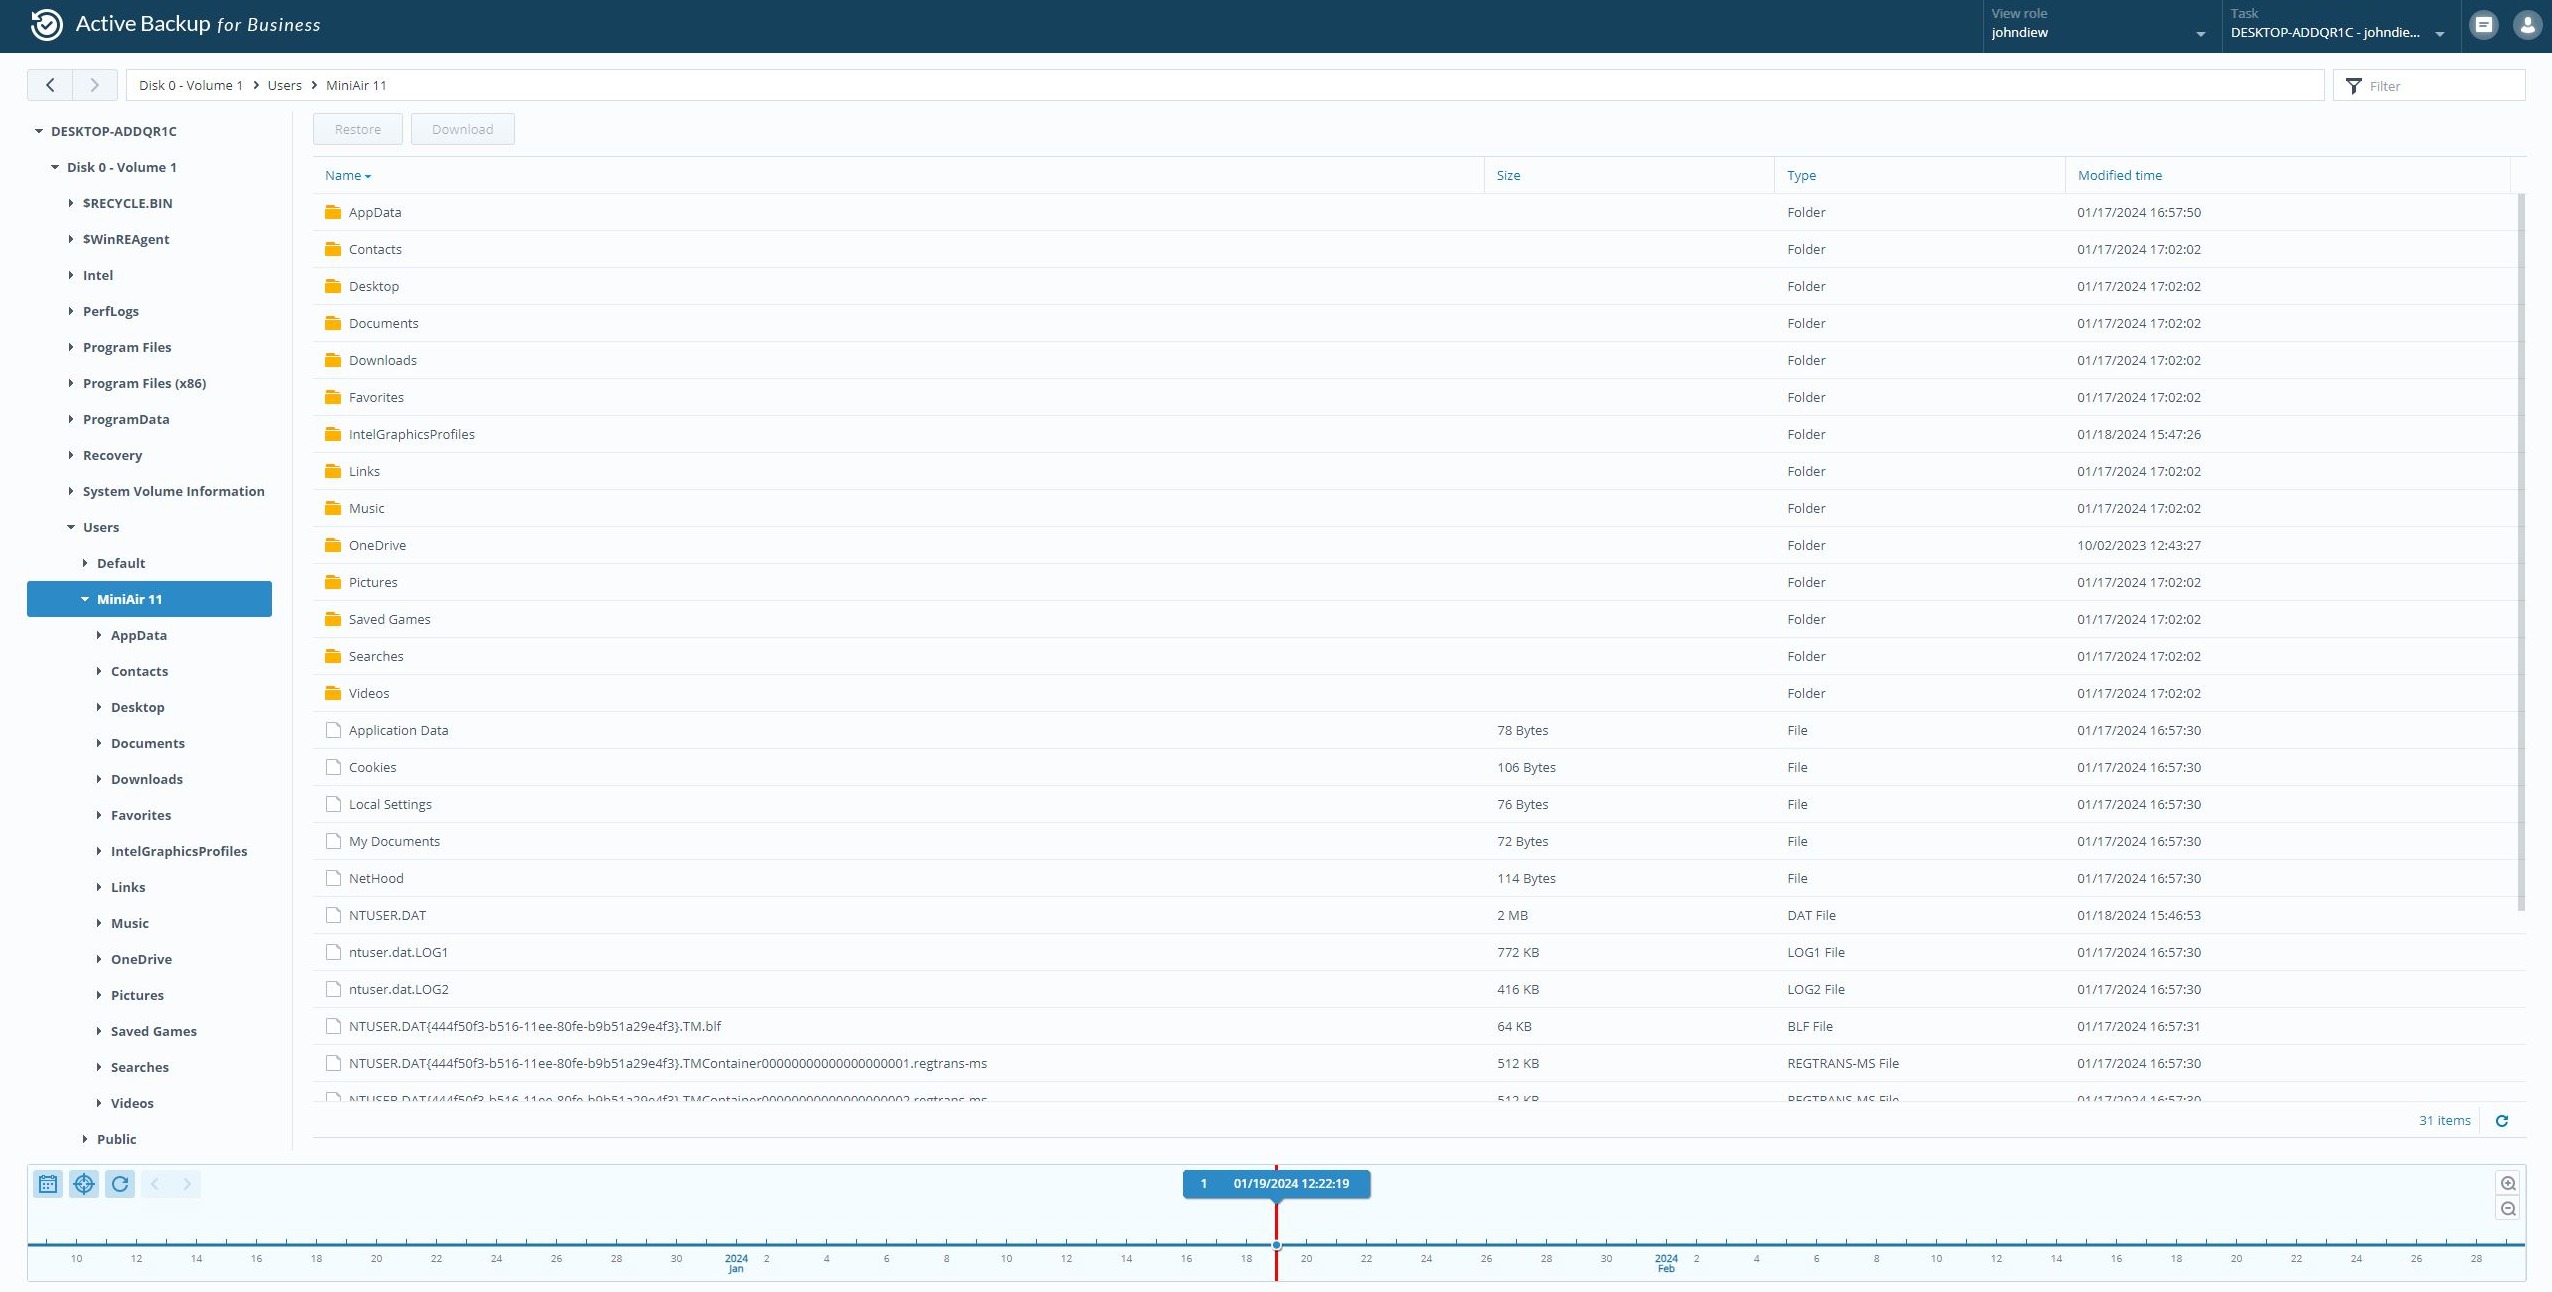Image resolution: width=2552 pixels, height=1292 pixels.
Task: Click the Users breadcrumb link
Action: click(x=284, y=85)
